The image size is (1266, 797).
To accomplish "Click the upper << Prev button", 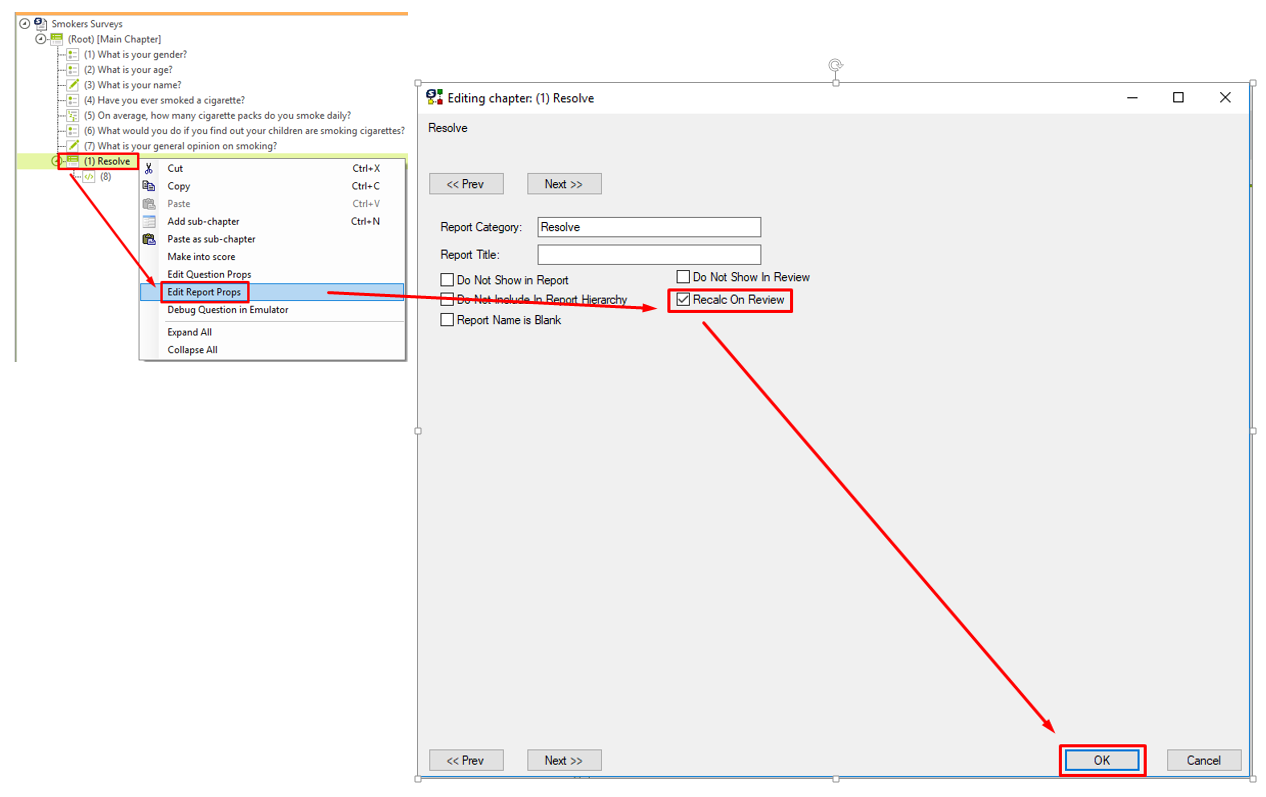I will 466,184.
